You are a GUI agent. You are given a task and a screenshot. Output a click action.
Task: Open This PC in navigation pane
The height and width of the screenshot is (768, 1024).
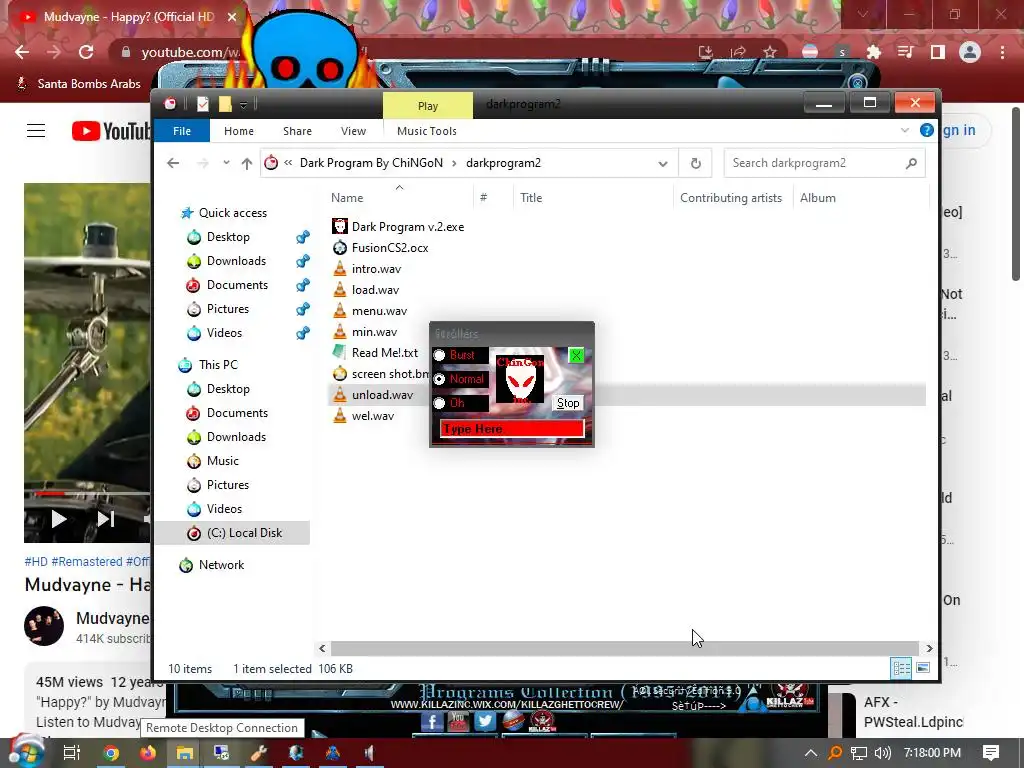pyautogui.click(x=218, y=365)
